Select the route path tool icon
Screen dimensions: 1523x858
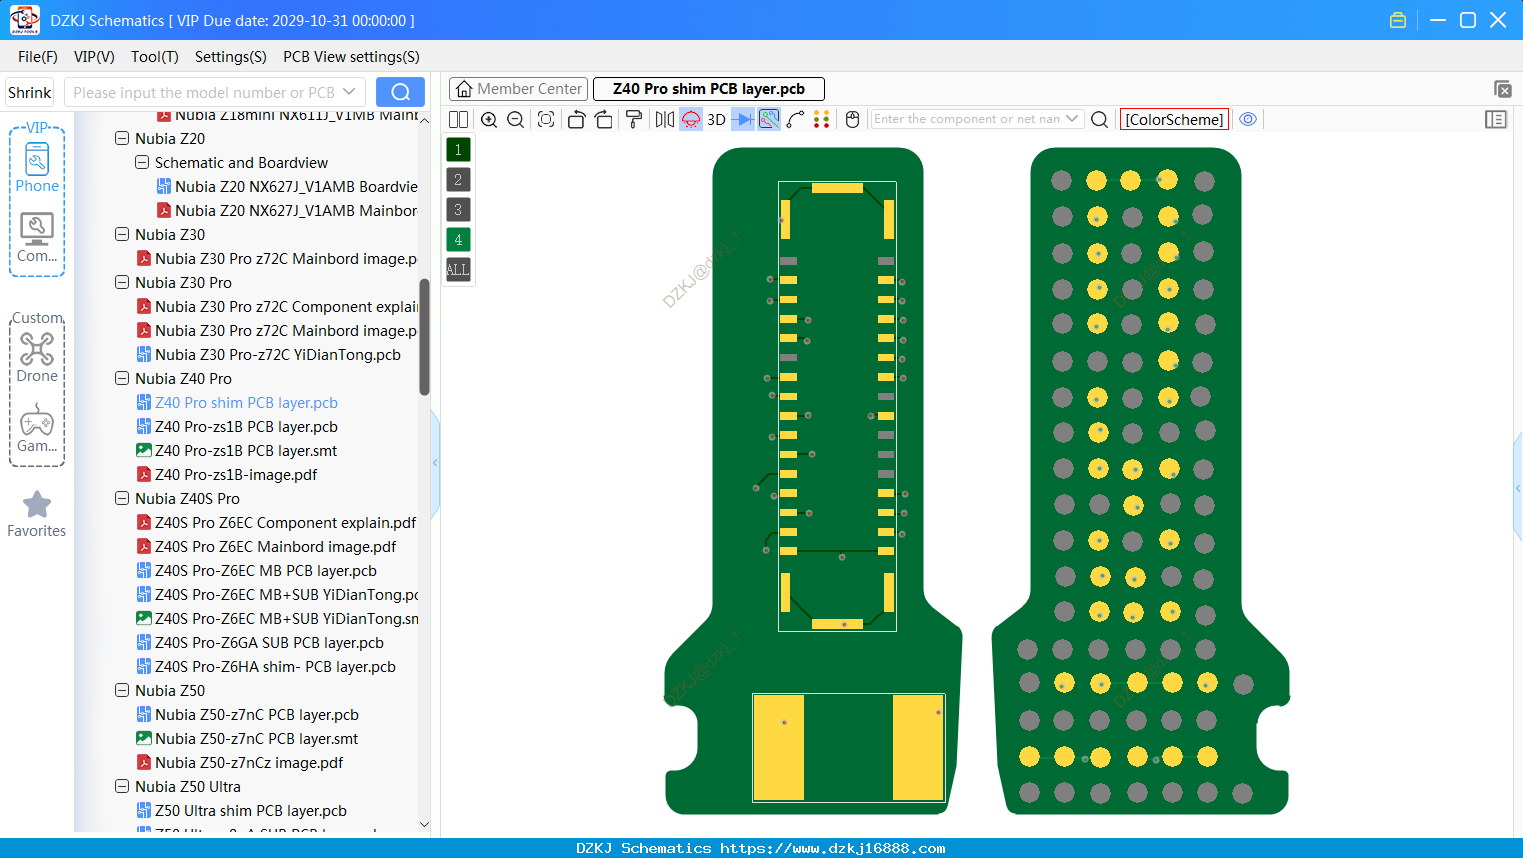point(795,119)
